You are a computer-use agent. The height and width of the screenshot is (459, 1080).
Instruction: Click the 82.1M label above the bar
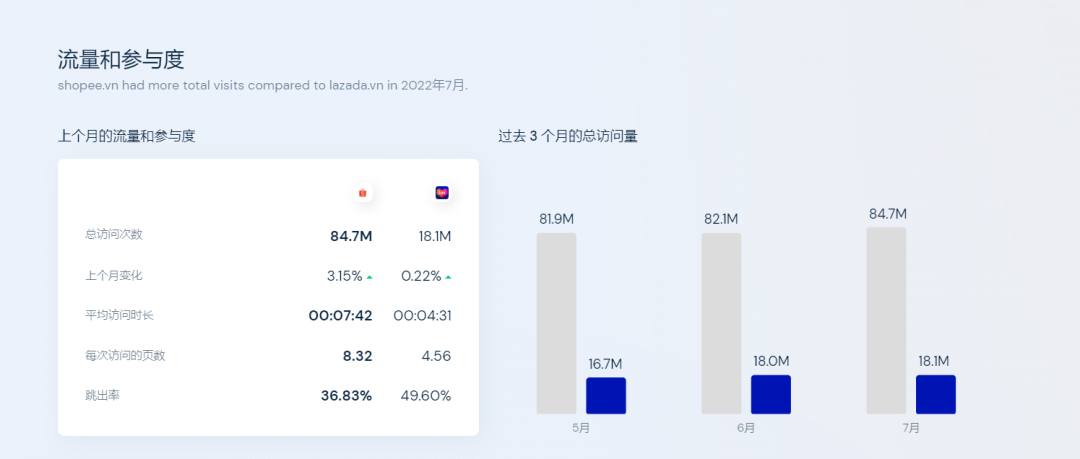coord(721,219)
